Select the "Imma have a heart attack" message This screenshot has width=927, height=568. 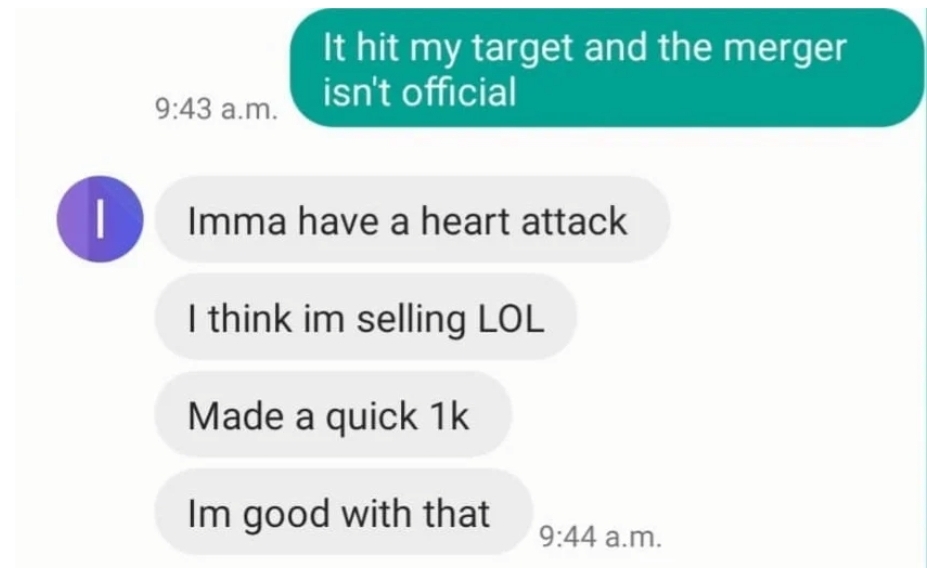click(x=413, y=219)
